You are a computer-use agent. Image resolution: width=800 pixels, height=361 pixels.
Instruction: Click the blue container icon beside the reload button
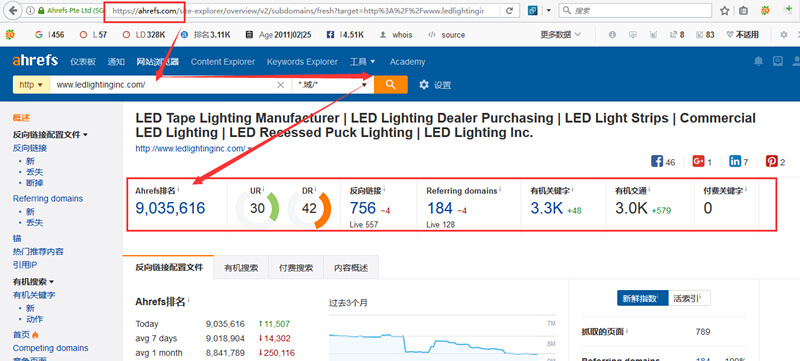pyautogui.click(x=532, y=10)
